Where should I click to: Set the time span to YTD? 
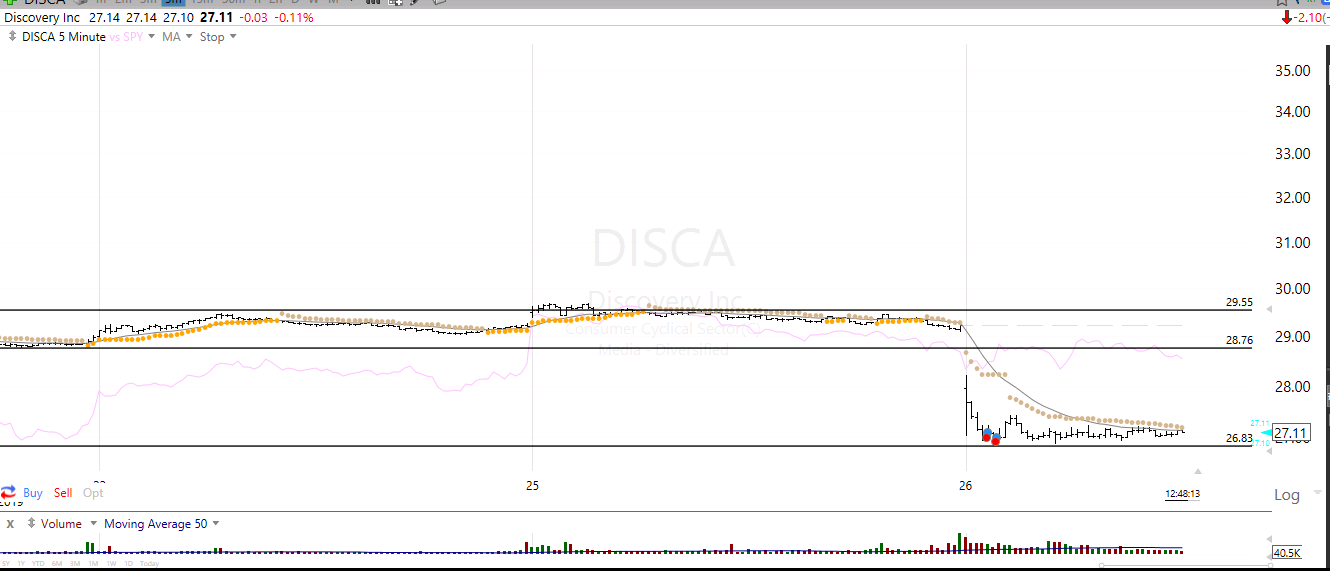[x=38, y=563]
